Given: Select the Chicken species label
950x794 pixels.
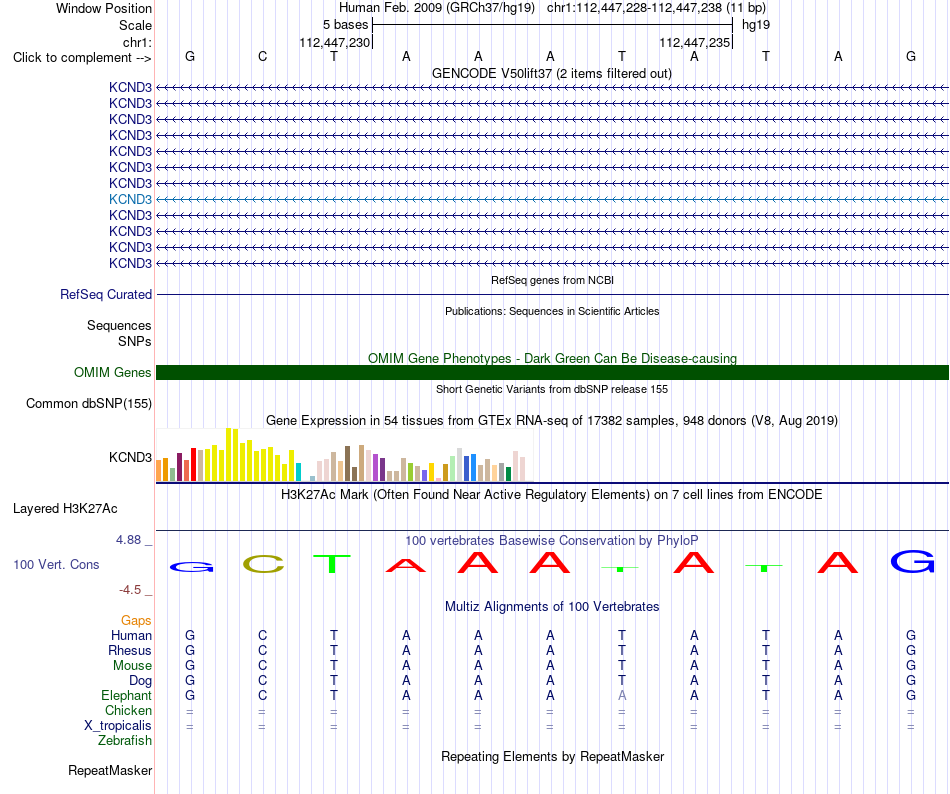Looking at the screenshot, I should 128,710.
